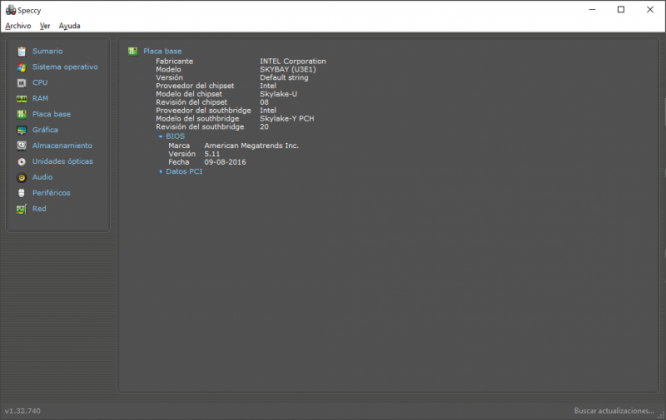Screen dimensions: 666x420
Task: Click the version v1.32.740 text
Action: [x=23, y=411]
